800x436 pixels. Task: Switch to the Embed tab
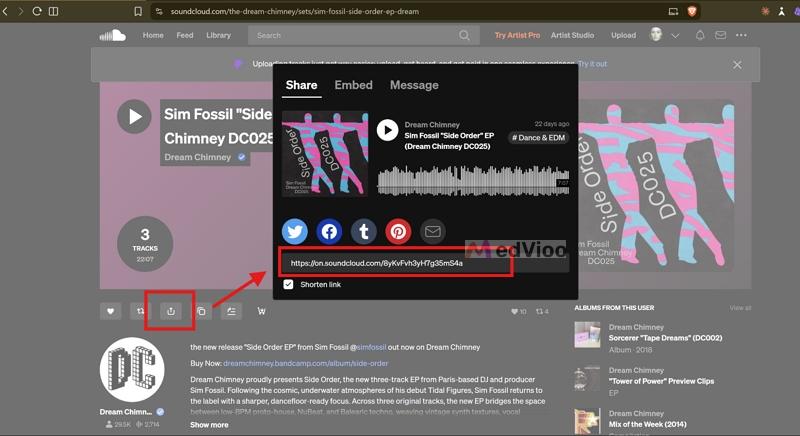354,85
